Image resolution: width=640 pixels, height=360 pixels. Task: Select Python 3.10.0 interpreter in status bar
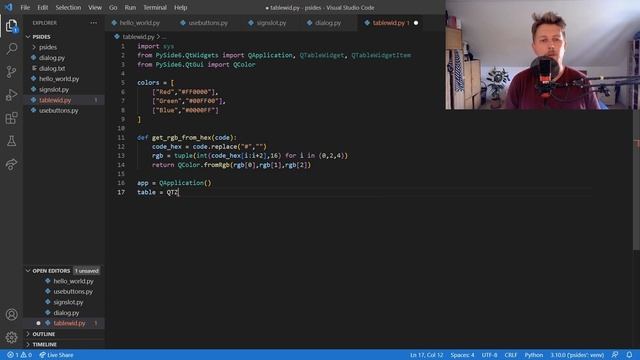(577, 355)
